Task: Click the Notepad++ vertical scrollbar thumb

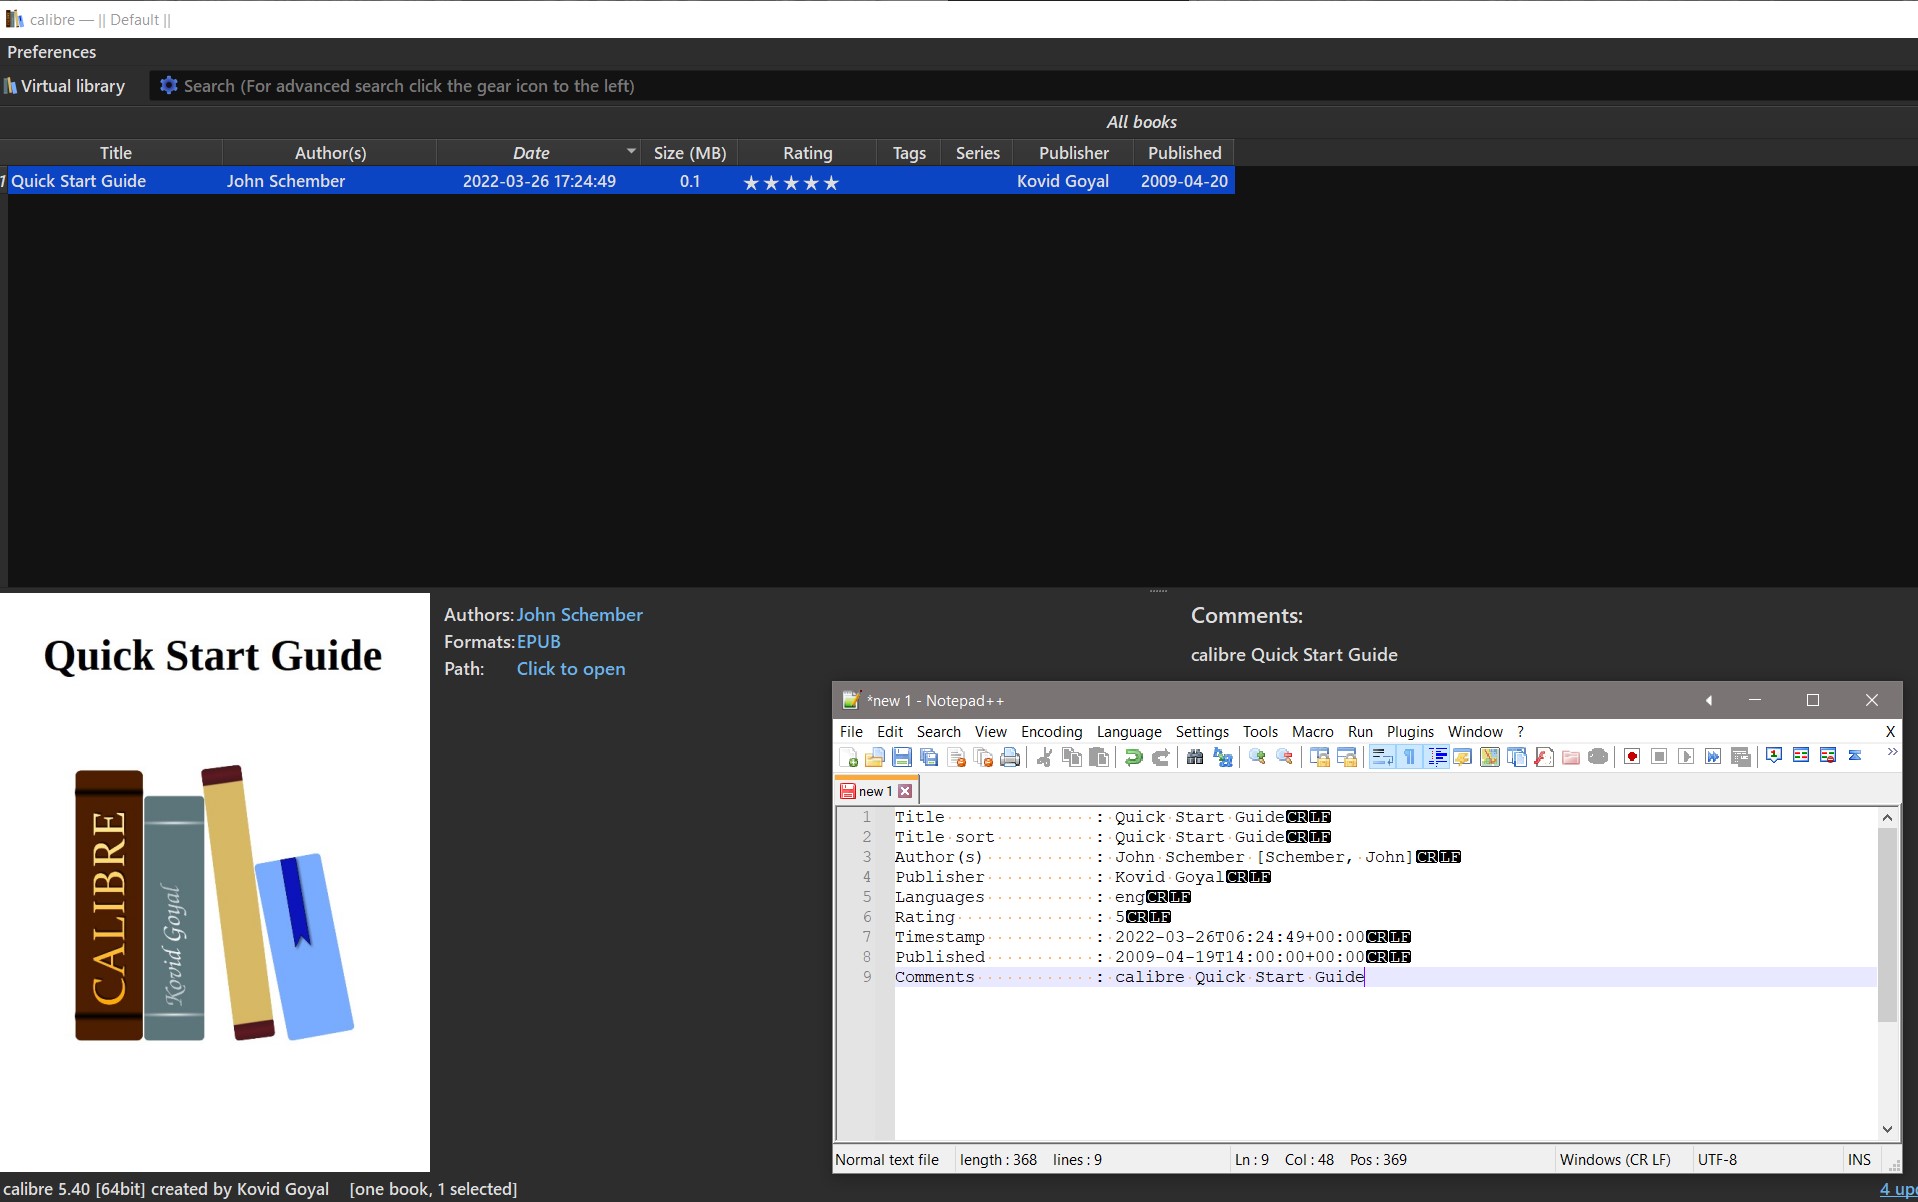Action: tap(1887, 924)
